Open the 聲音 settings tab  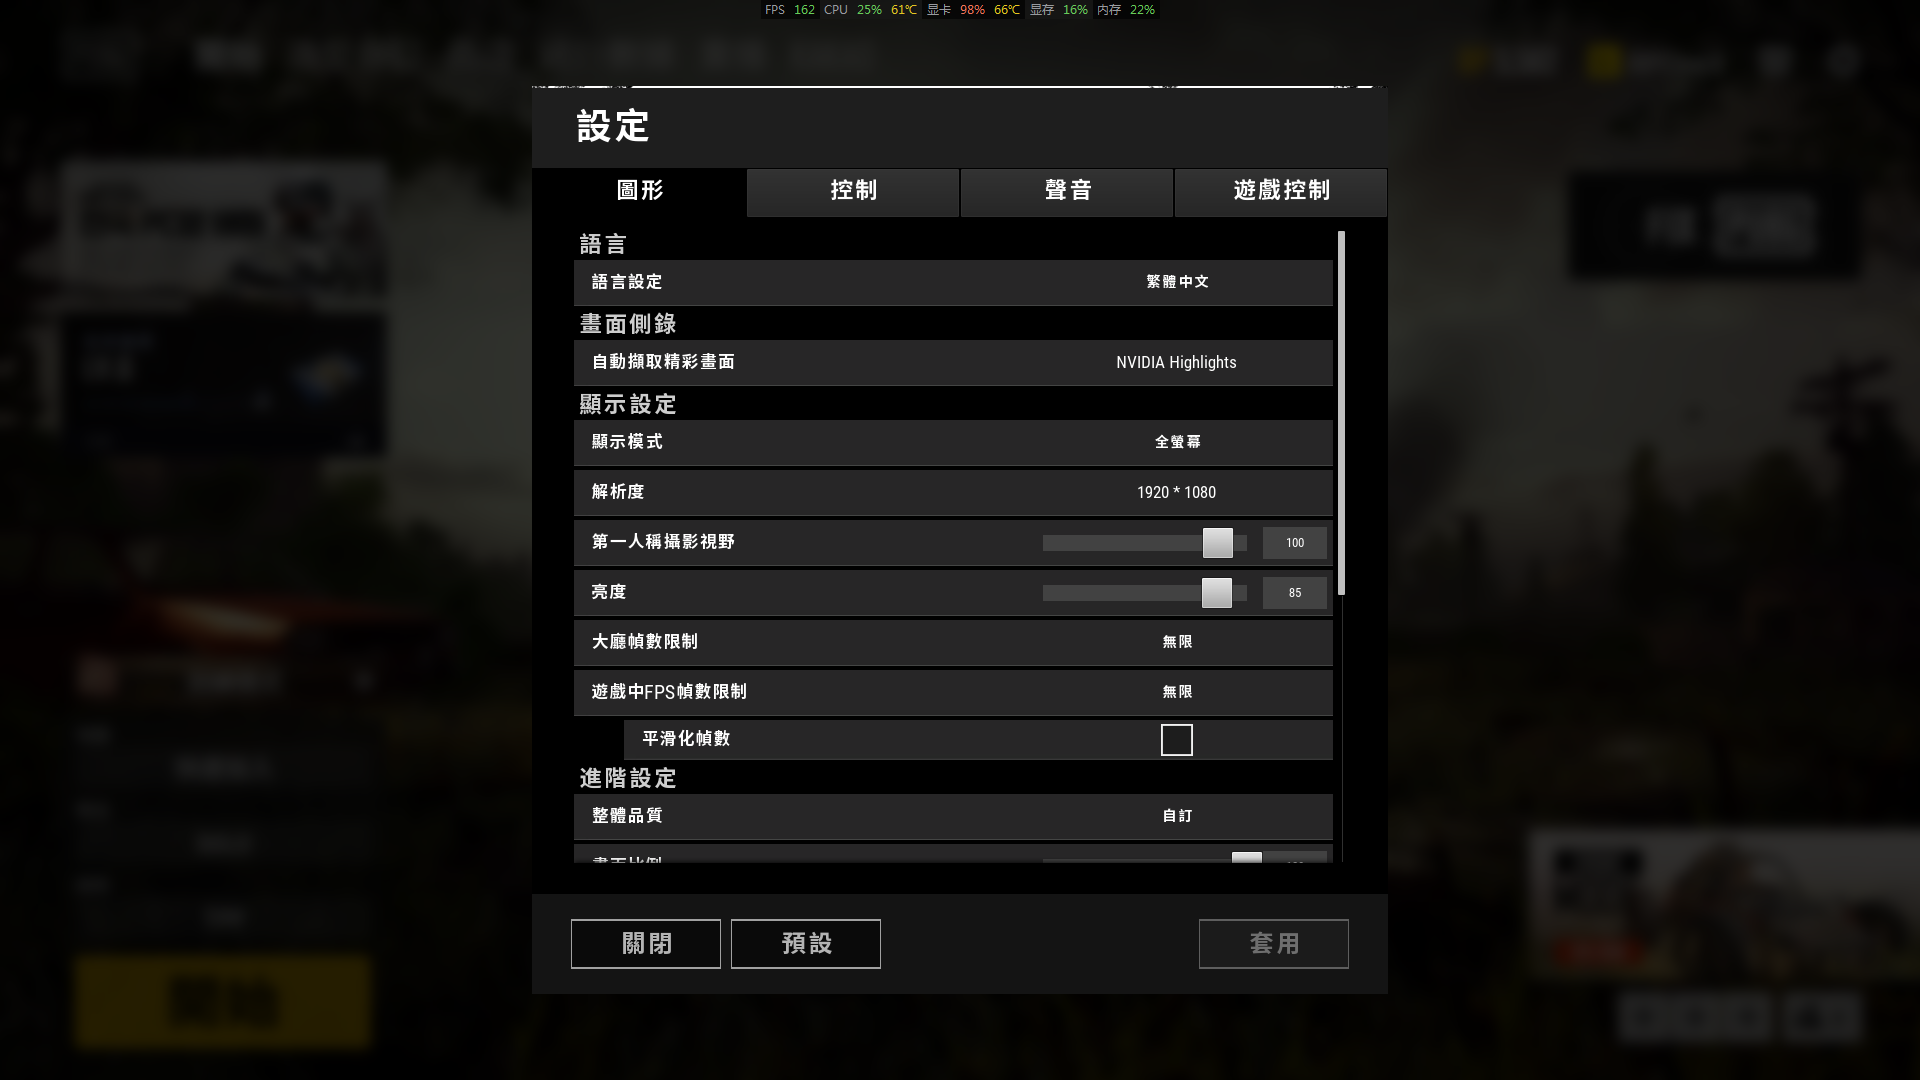coord(1067,192)
